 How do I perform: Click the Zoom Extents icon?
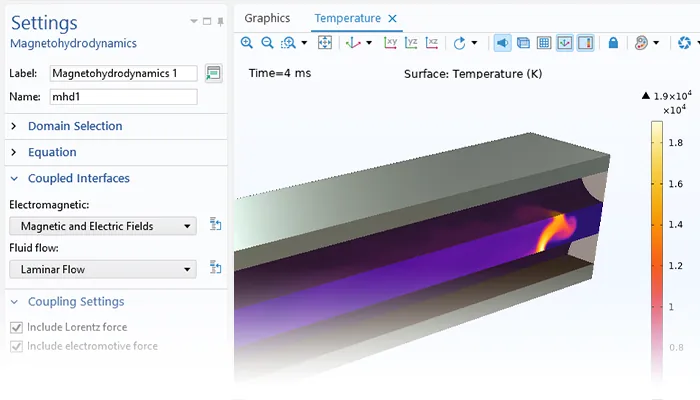pos(324,43)
